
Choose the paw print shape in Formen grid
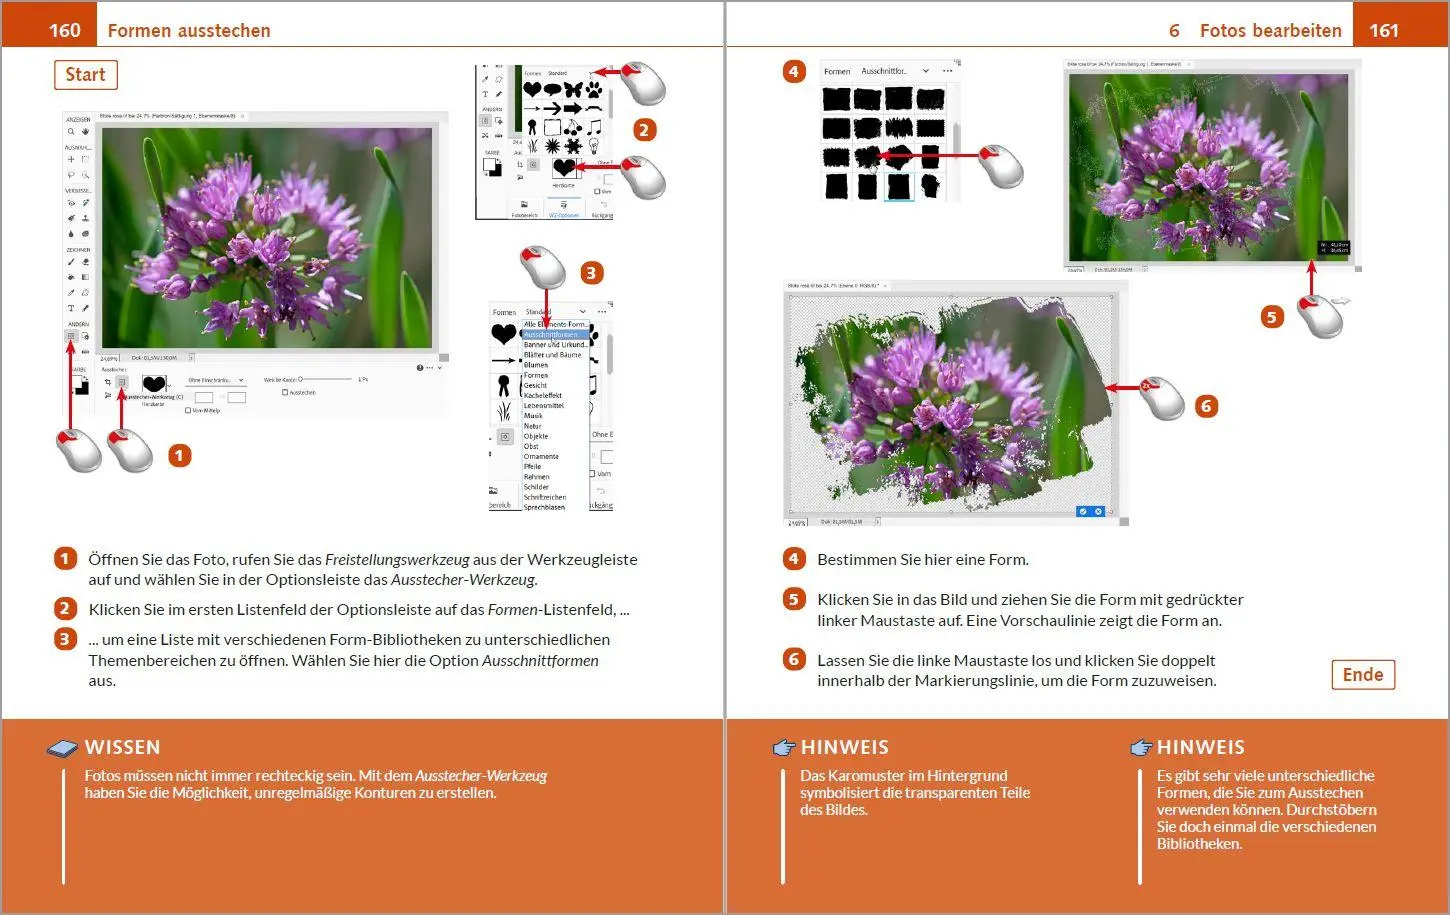pos(594,90)
